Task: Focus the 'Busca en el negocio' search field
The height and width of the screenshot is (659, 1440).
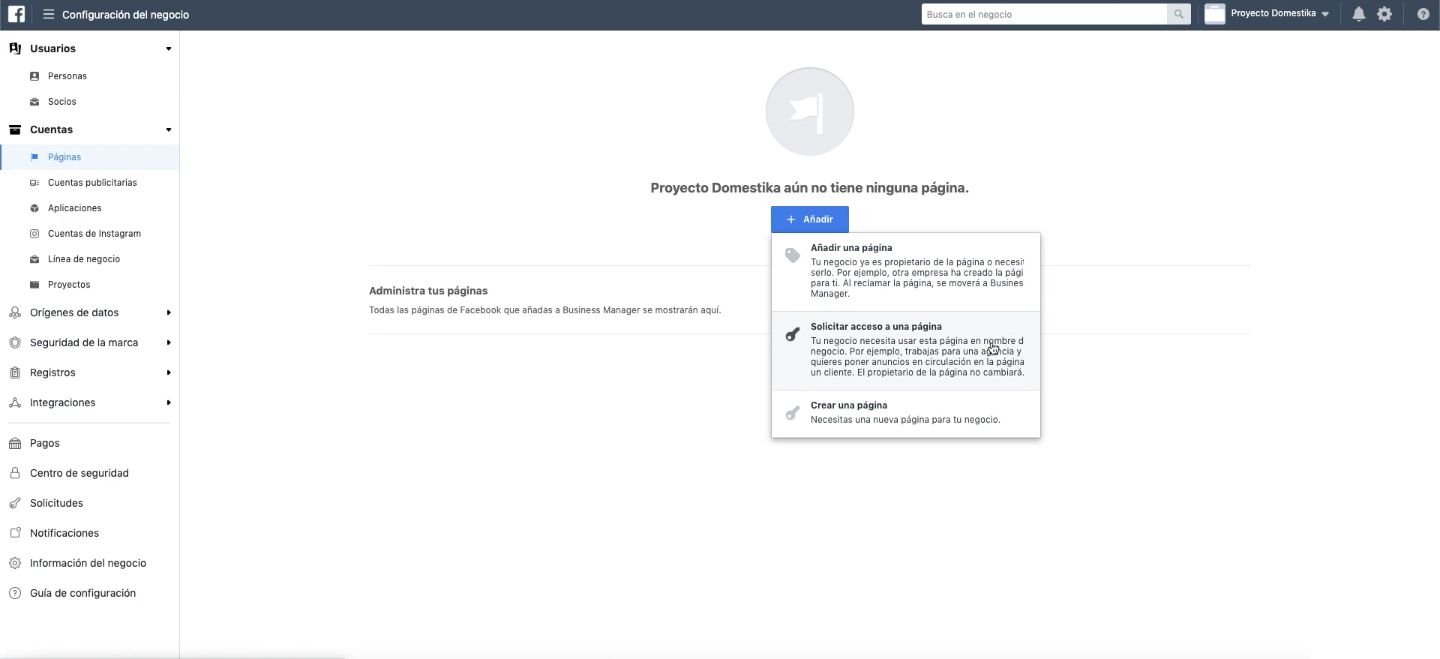Action: point(1043,14)
